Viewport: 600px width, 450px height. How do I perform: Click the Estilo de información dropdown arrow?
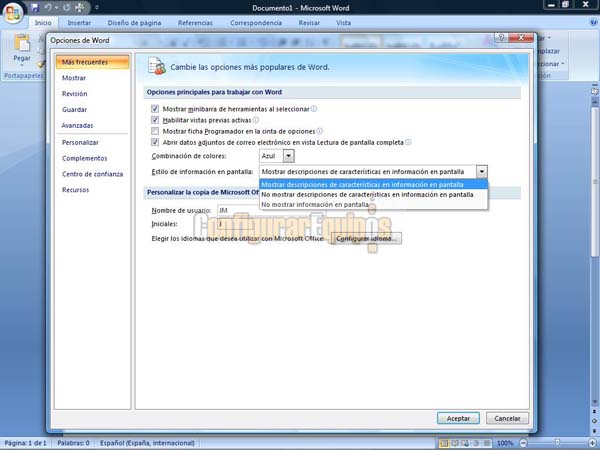point(482,172)
